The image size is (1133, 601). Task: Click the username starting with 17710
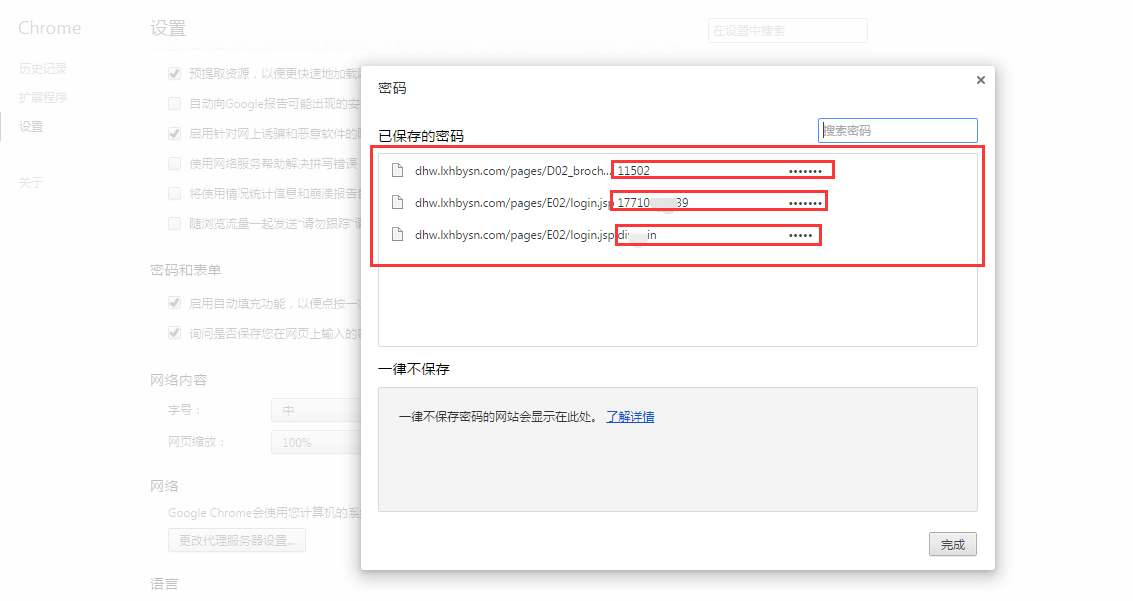652,203
